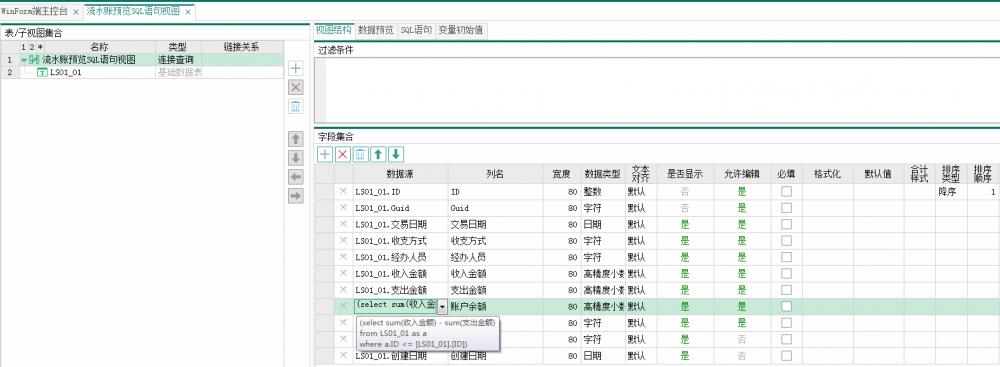Viewport: 1000px width, 367px height.
Task: Click the gray X remove button beside the table tree
Action: tap(296, 87)
